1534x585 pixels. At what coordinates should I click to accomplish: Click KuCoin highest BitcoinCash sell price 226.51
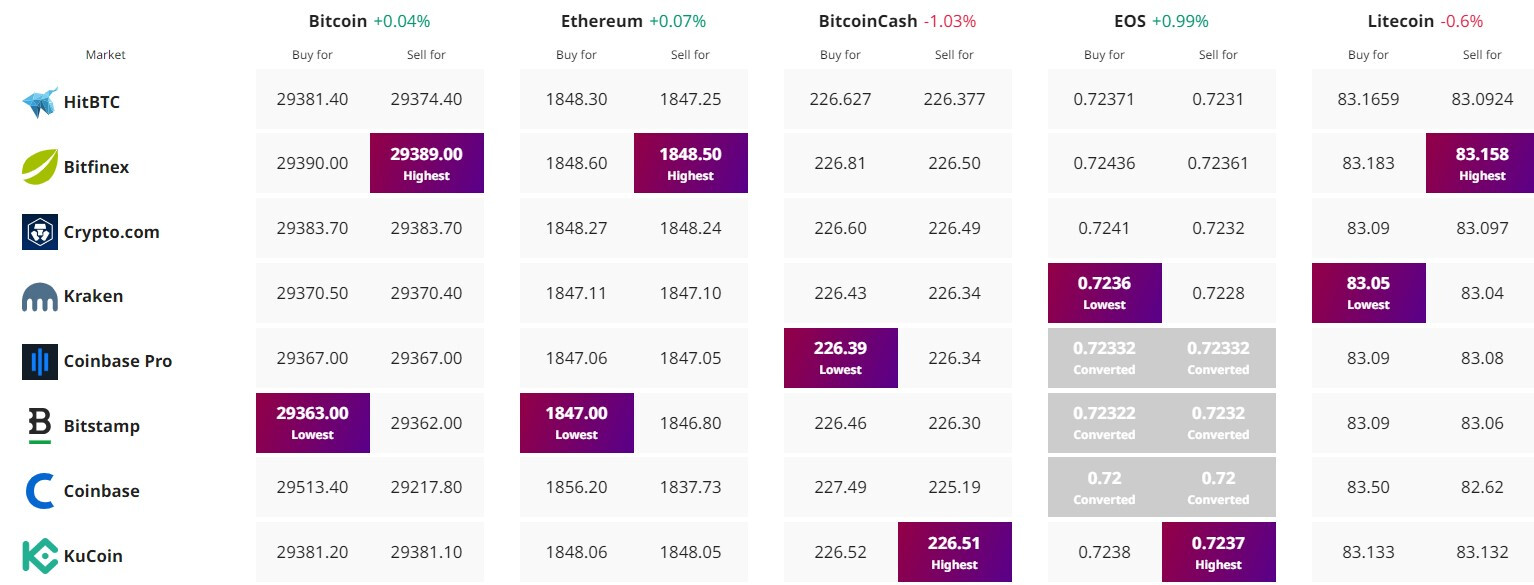tap(954, 552)
